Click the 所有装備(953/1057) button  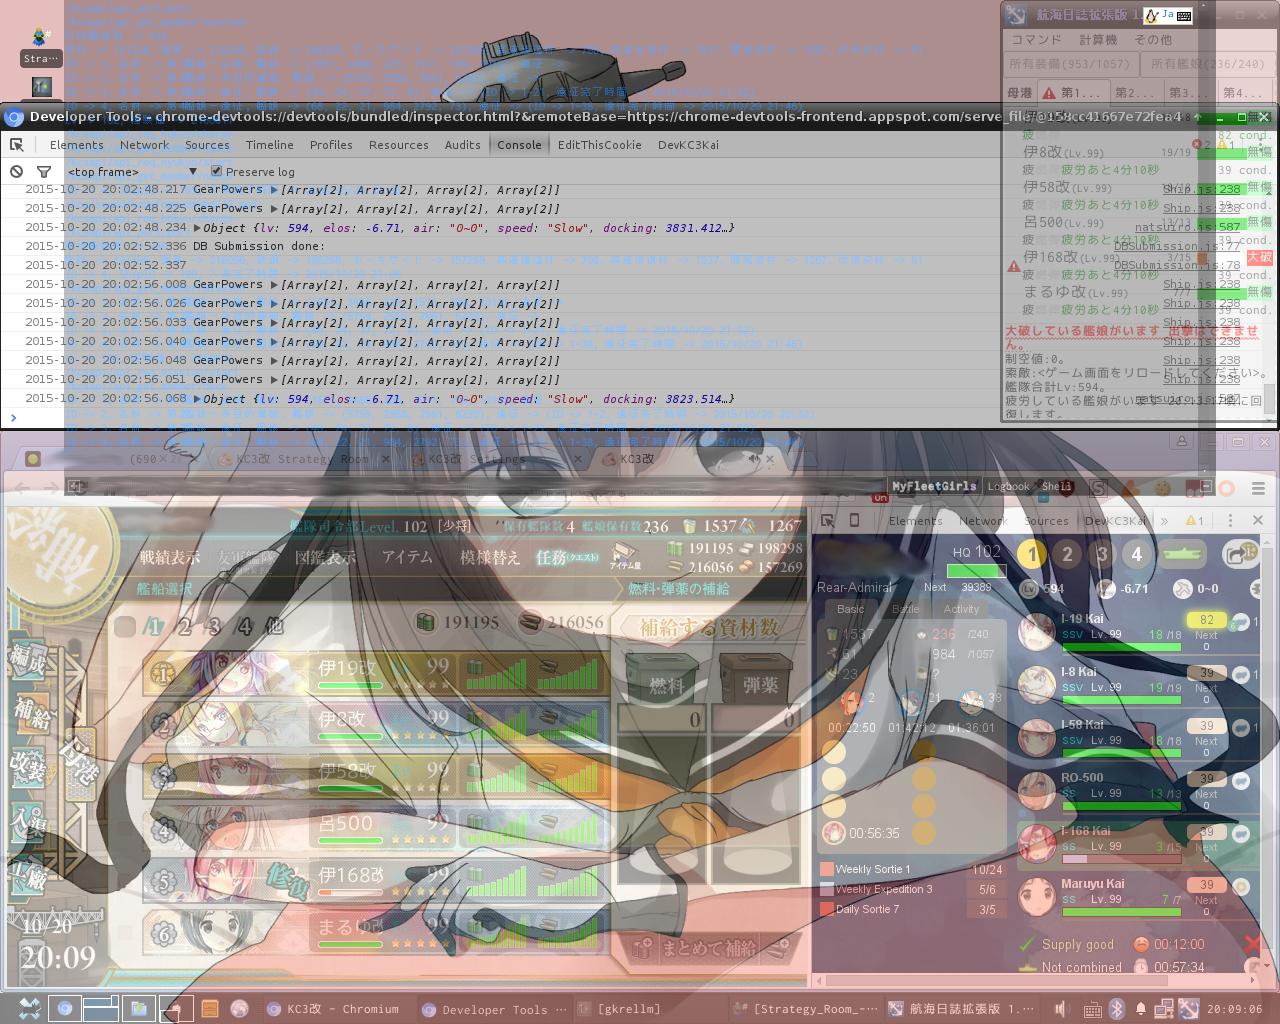1070,63
